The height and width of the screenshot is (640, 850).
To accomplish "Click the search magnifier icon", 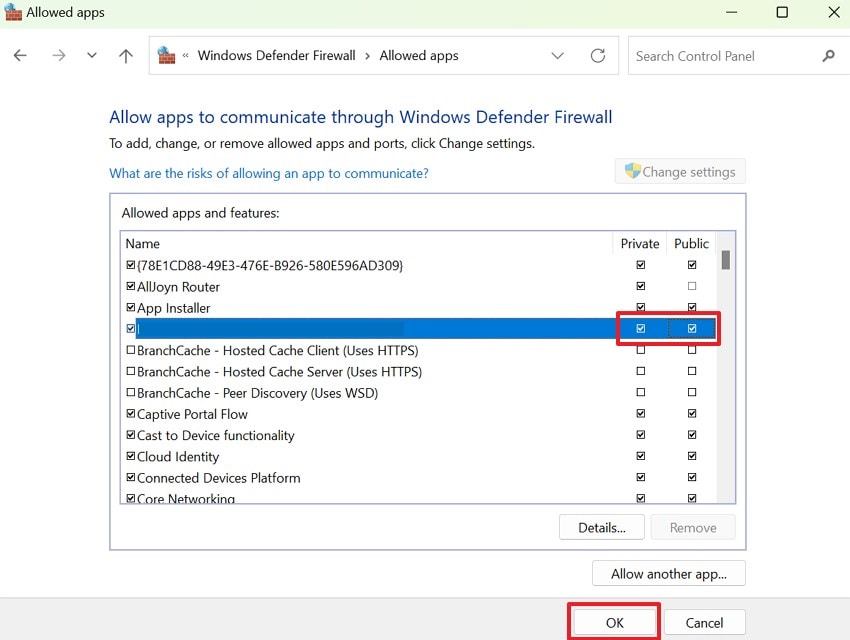I will click(x=828, y=55).
